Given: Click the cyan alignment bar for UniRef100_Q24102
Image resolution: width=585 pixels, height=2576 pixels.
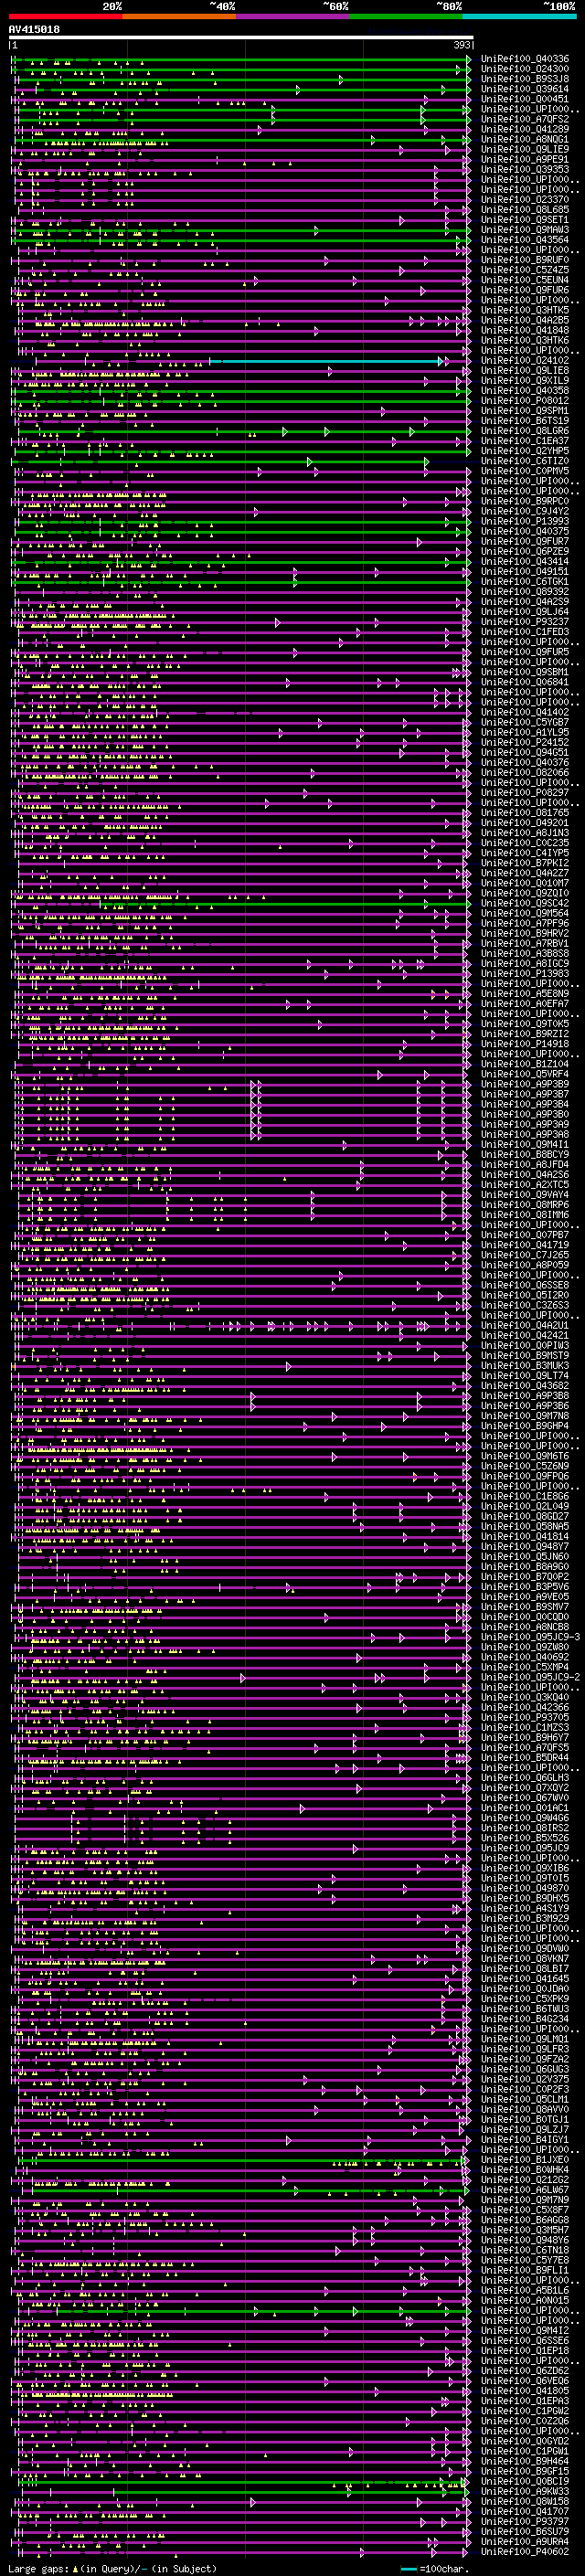Looking at the screenshot, I should [326, 361].
